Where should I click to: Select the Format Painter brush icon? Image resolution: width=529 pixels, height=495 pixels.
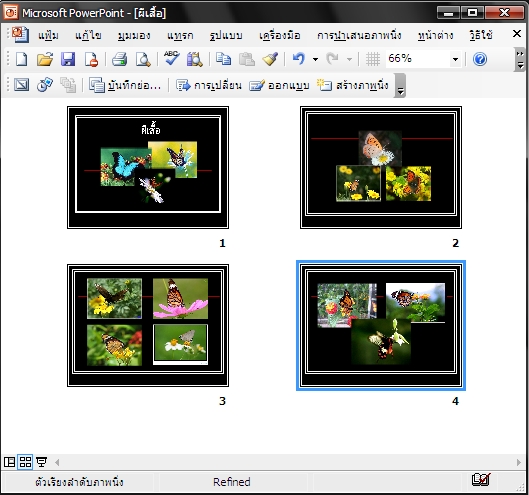pyautogui.click(x=270, y=59)
